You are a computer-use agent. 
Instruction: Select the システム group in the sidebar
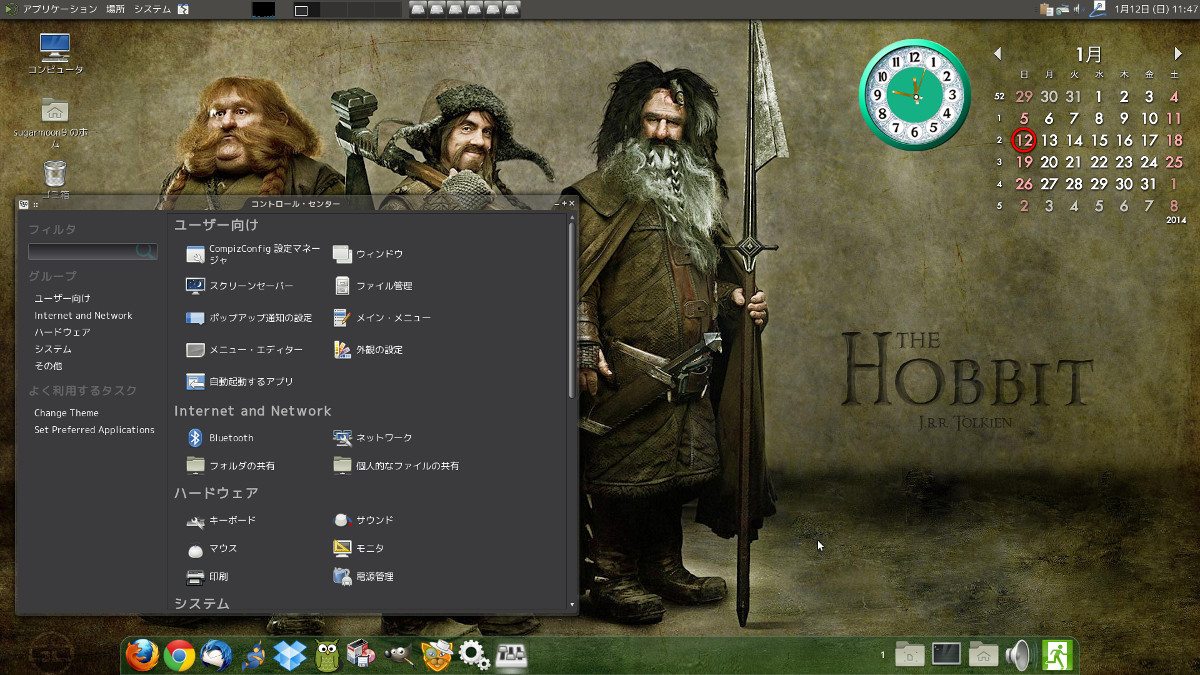(x=53, y=349)
